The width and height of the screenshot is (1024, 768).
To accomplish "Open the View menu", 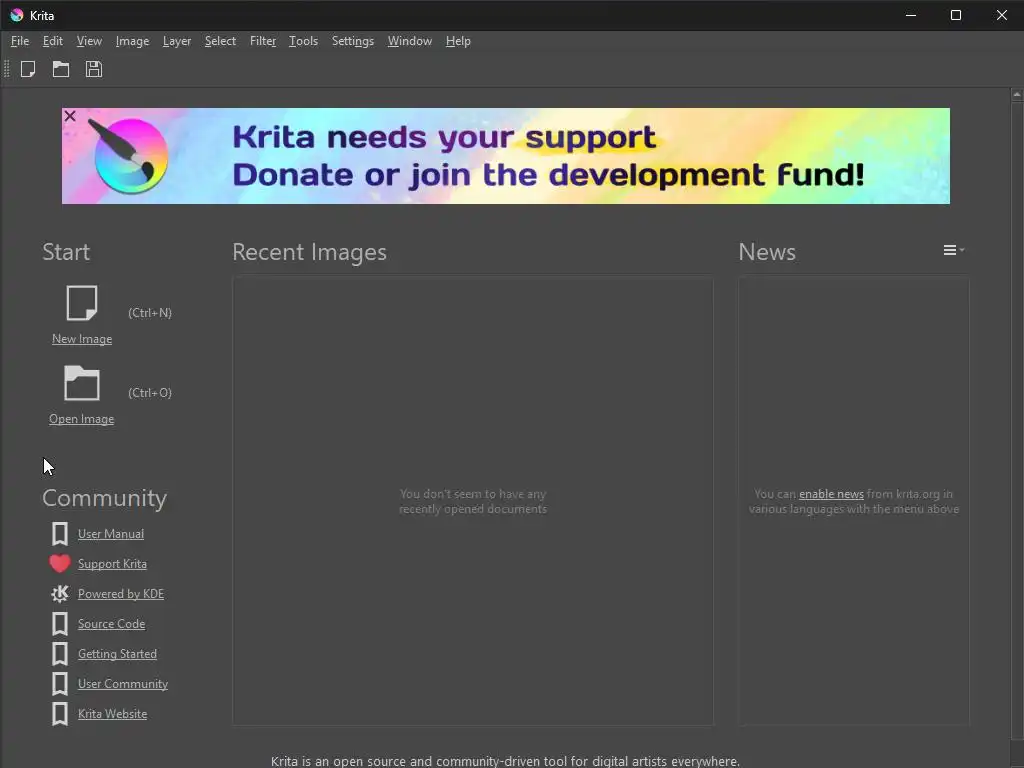I will point(89,41).
